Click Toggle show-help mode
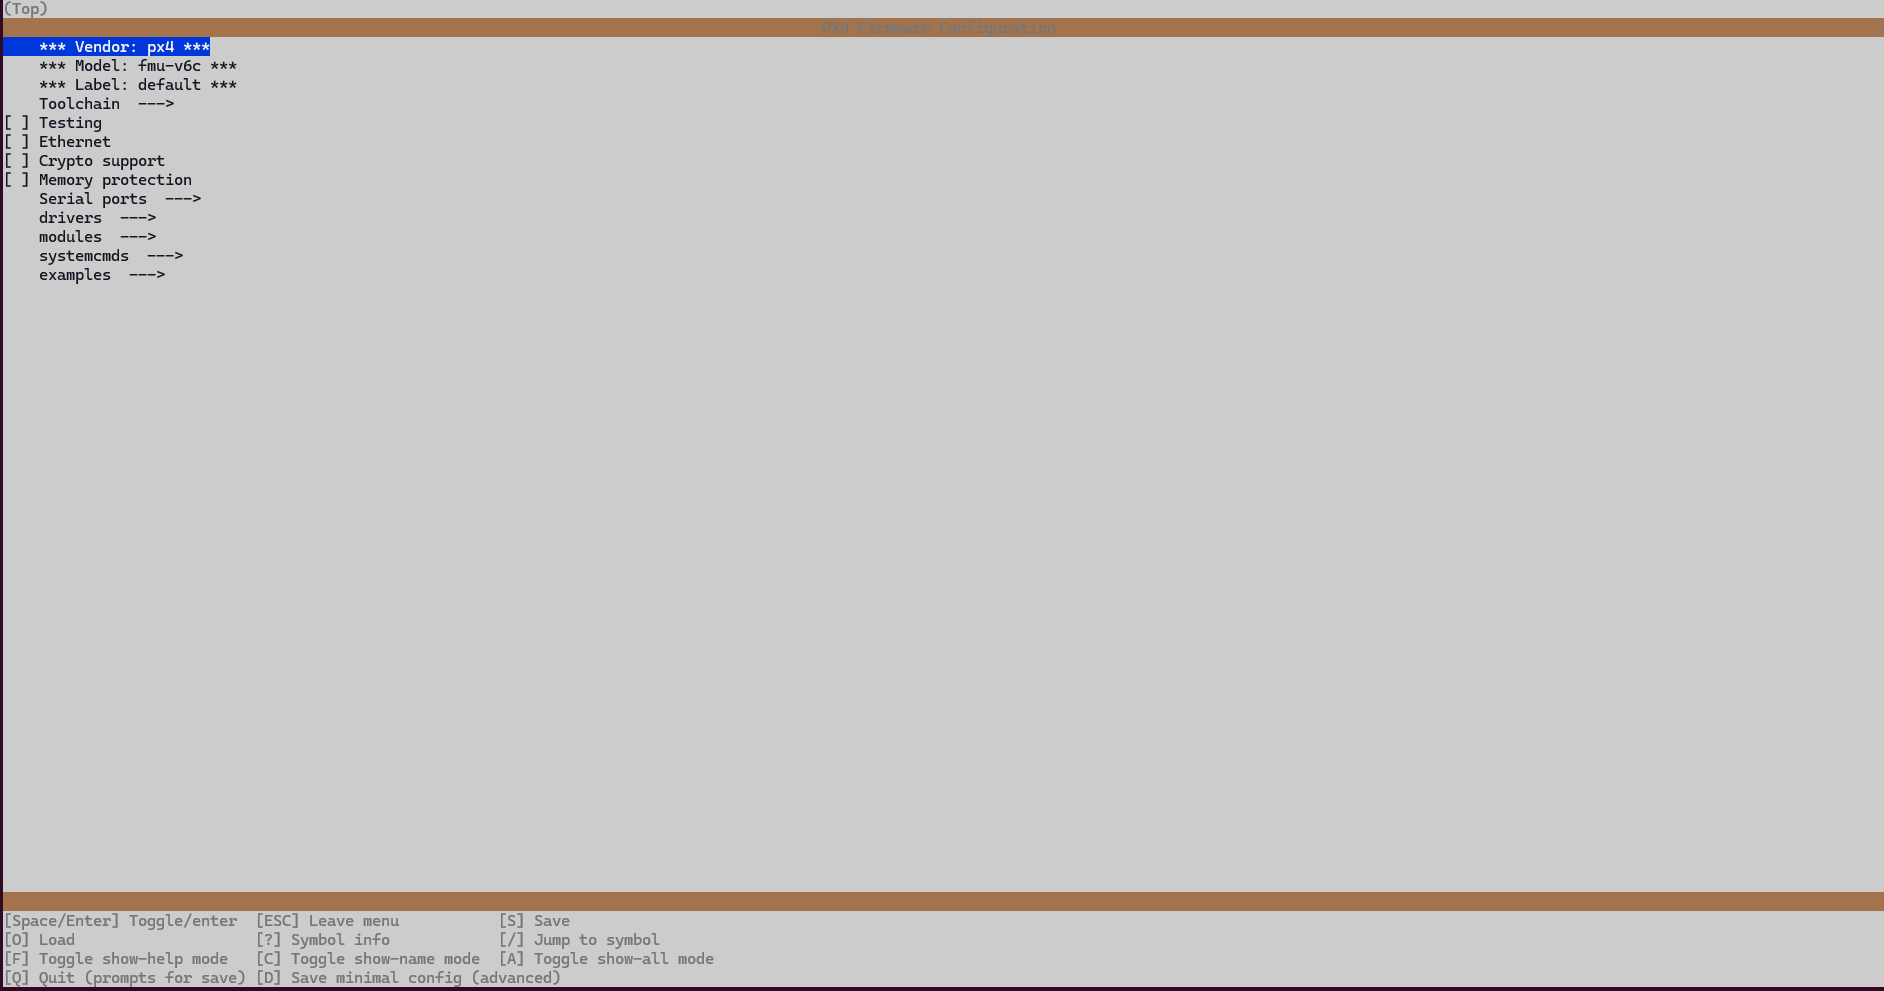This screenshot has height=991, width=1884. [x=117, y=958]
